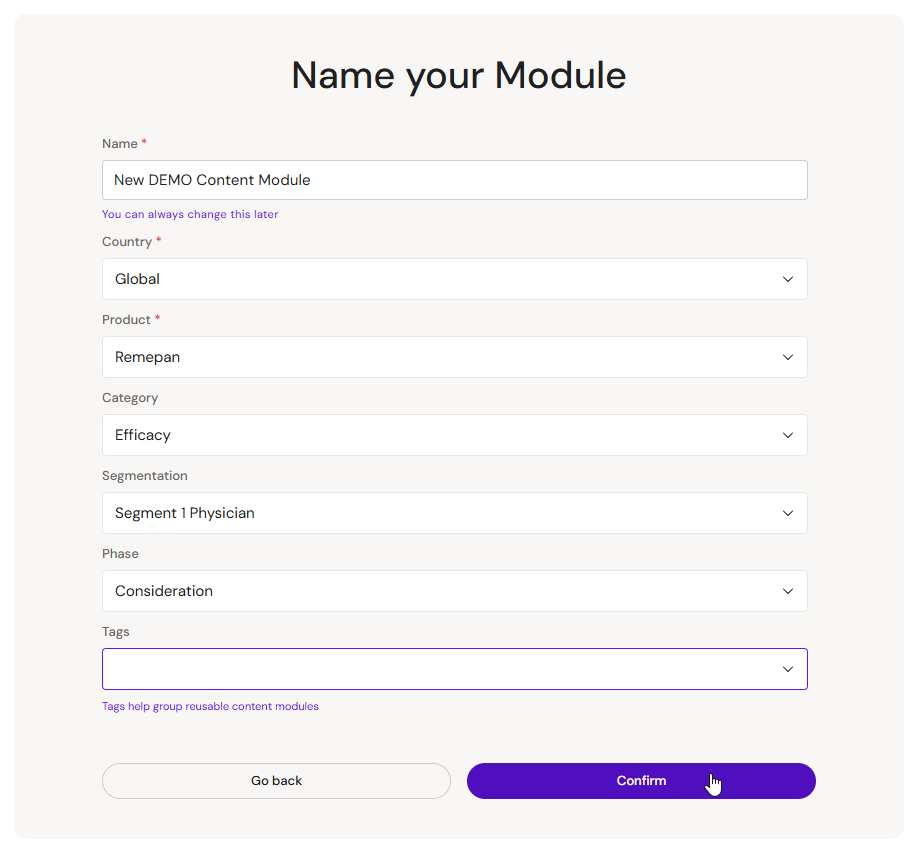This screenshot has height=853, width=921.
Task: Click the Country field label
Action: click(127, 242)
